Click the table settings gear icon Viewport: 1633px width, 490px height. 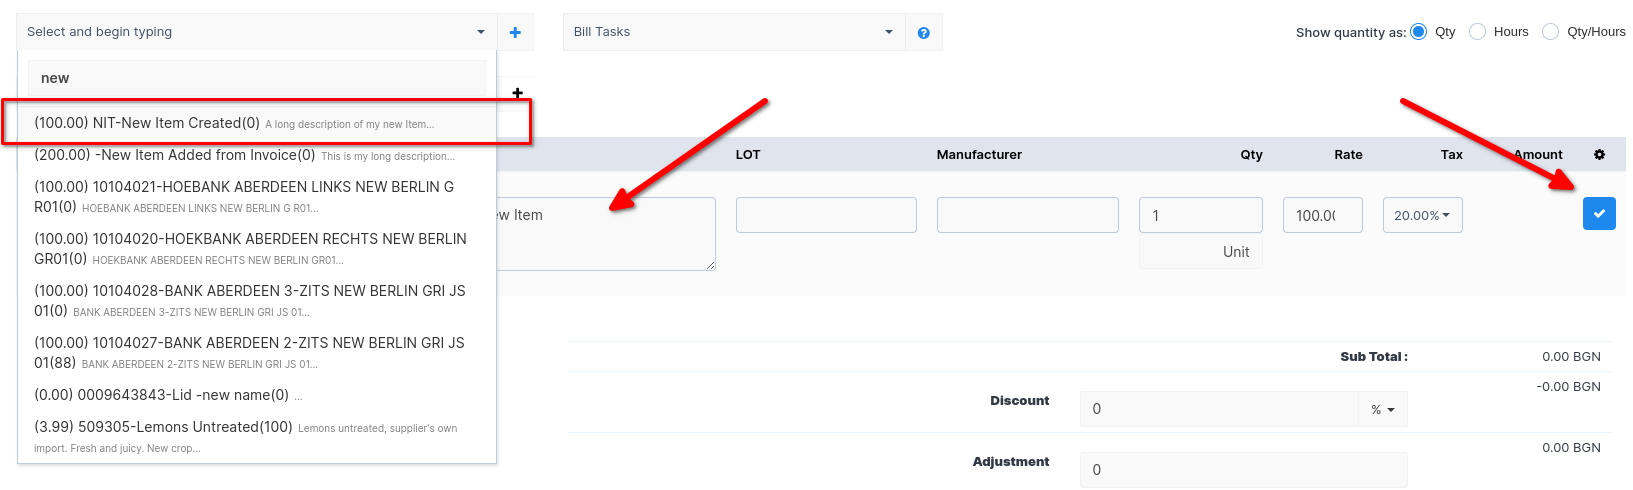[1599, 155]
